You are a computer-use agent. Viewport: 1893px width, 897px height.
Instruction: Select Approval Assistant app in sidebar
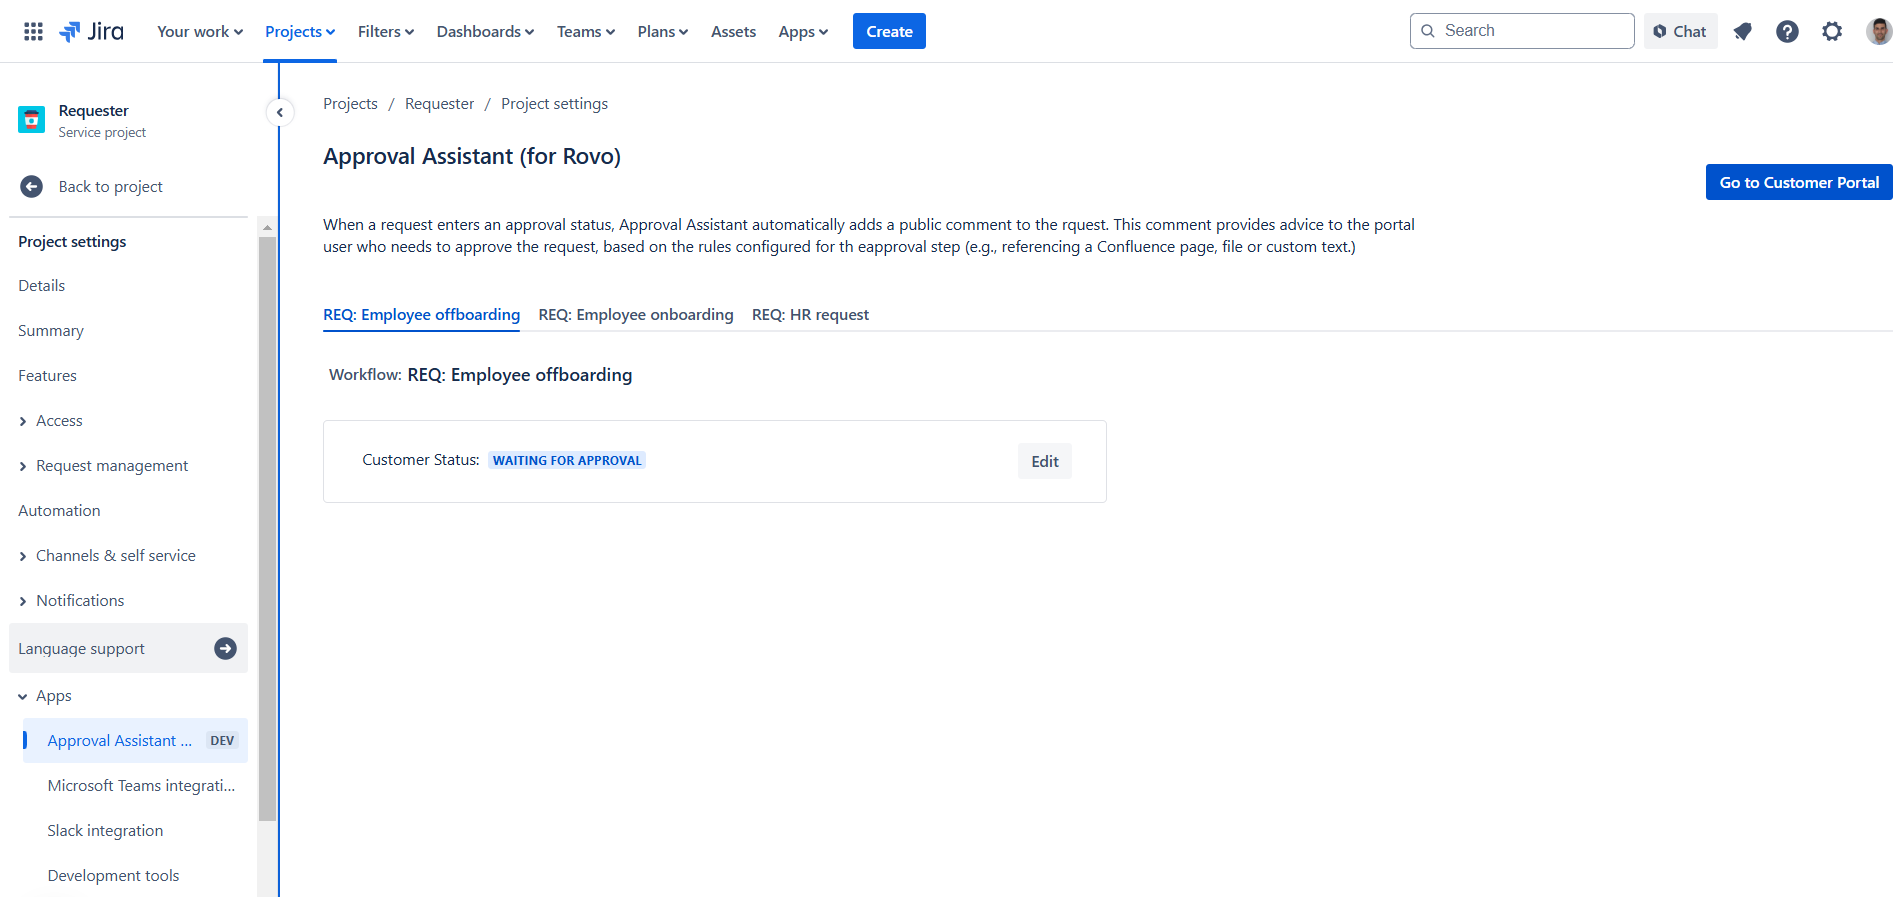click(135, 740)
